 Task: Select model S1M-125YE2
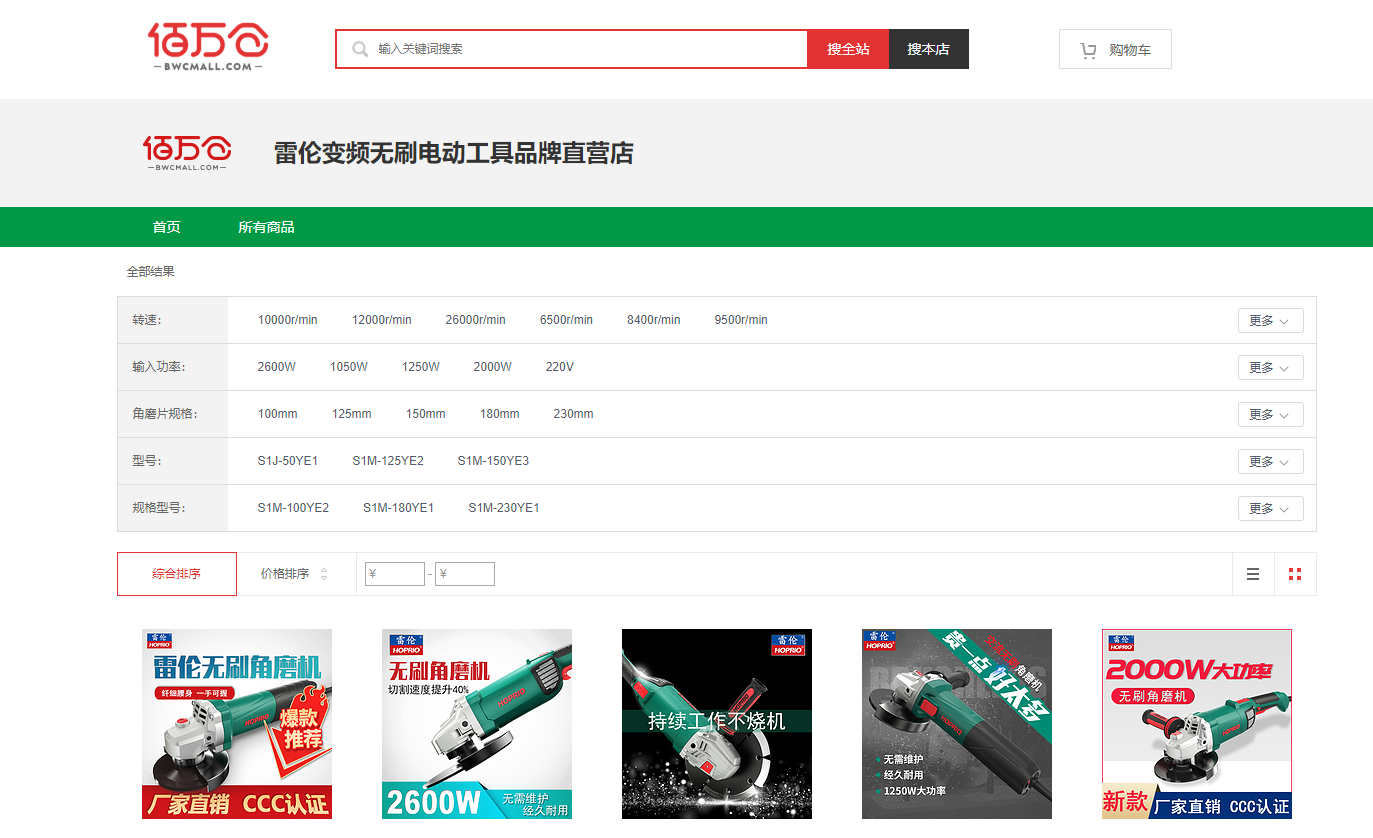388,461
